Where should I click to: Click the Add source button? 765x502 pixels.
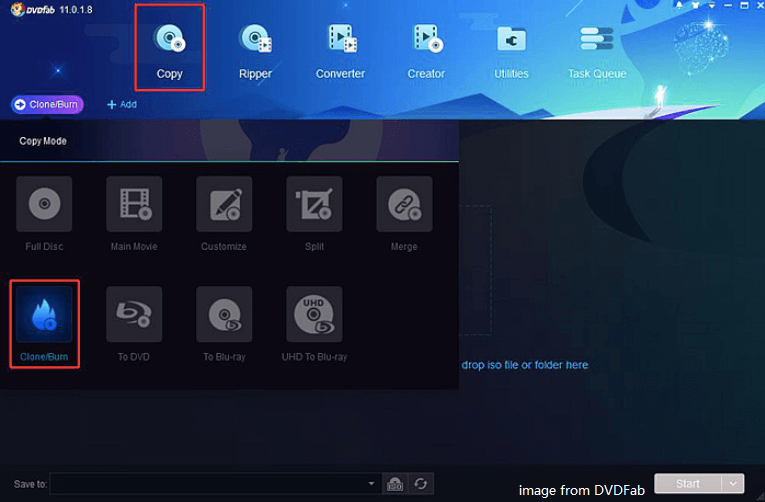[122, 104]
